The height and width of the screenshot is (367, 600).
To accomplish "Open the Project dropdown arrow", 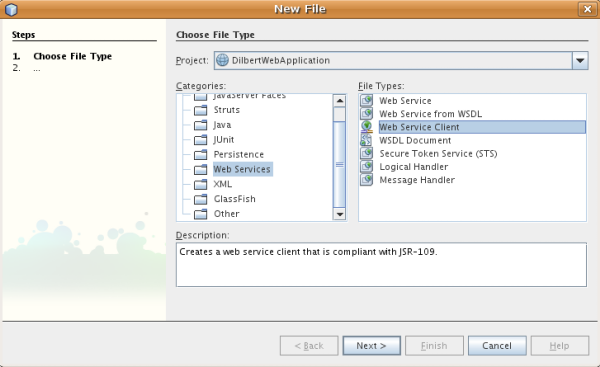I will coord(580,60).
